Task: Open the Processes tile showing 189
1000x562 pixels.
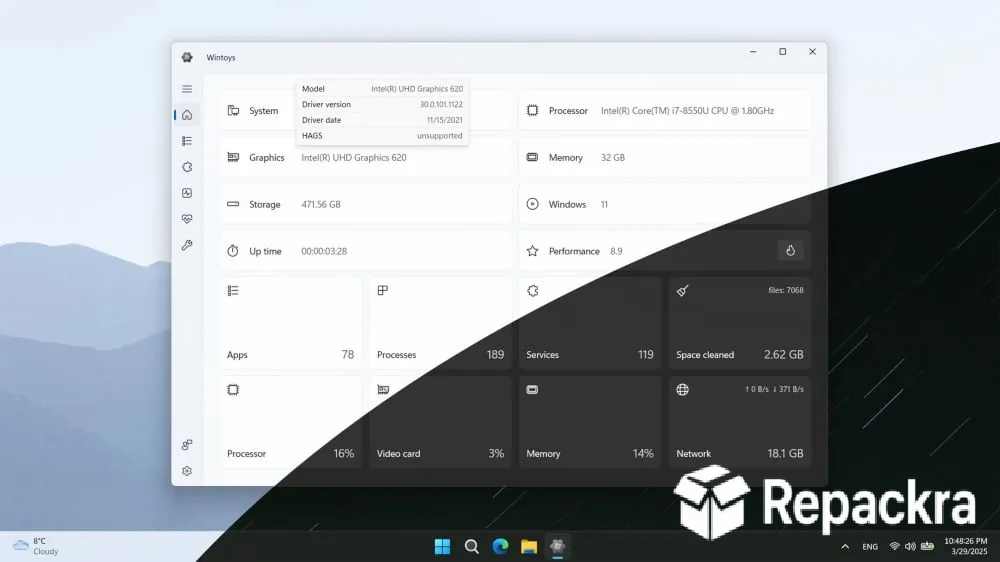Action: [x=440, y=323]
